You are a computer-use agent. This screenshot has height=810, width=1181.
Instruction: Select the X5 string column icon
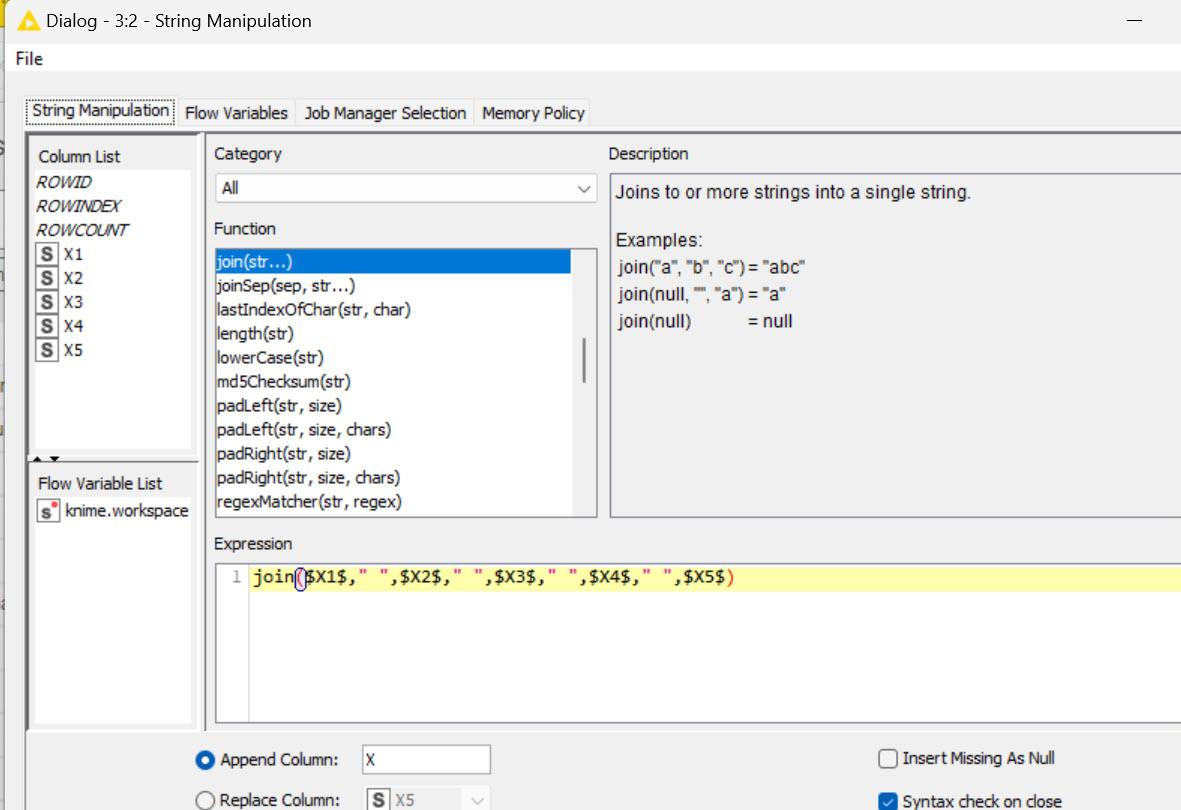point(47,350)
